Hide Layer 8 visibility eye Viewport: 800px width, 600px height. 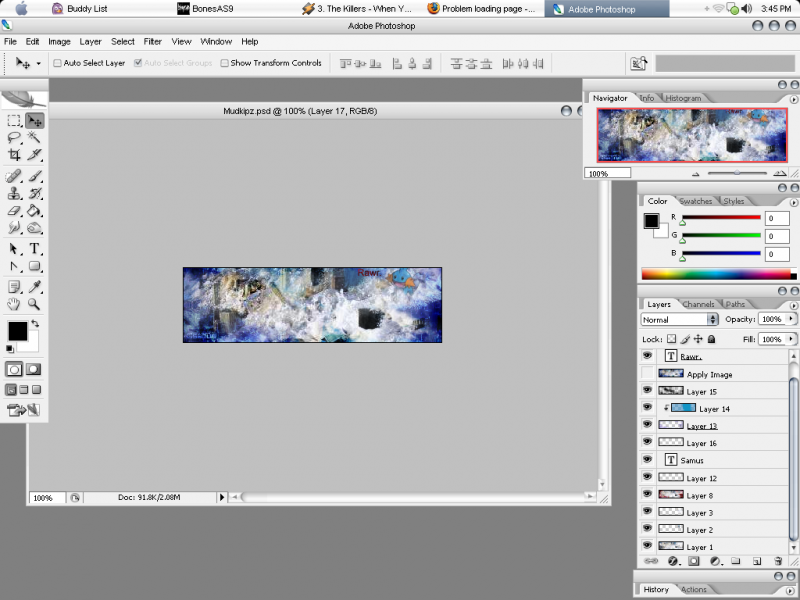[x=647, y=494]
